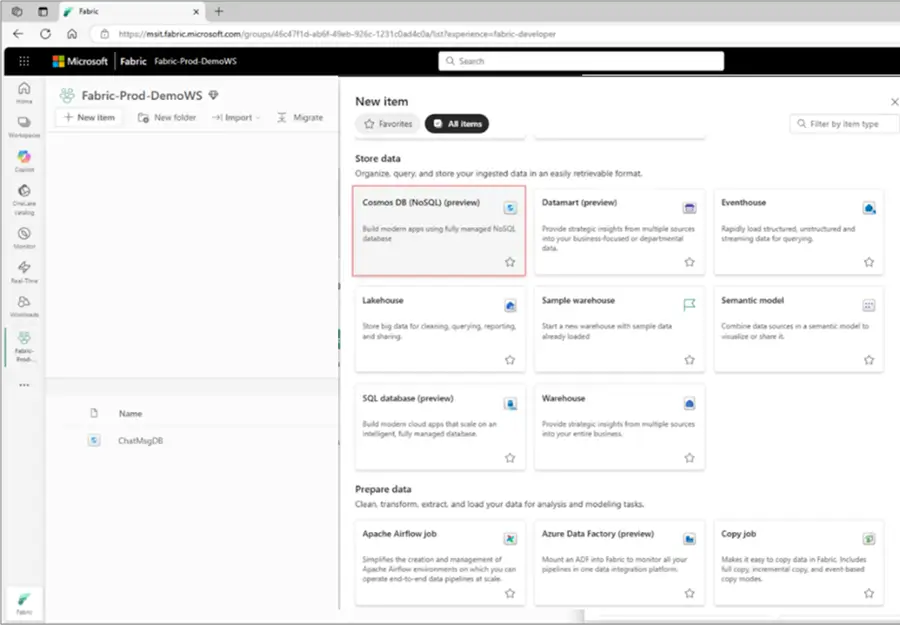Expand the Import dropdown

tap(236, 117)
